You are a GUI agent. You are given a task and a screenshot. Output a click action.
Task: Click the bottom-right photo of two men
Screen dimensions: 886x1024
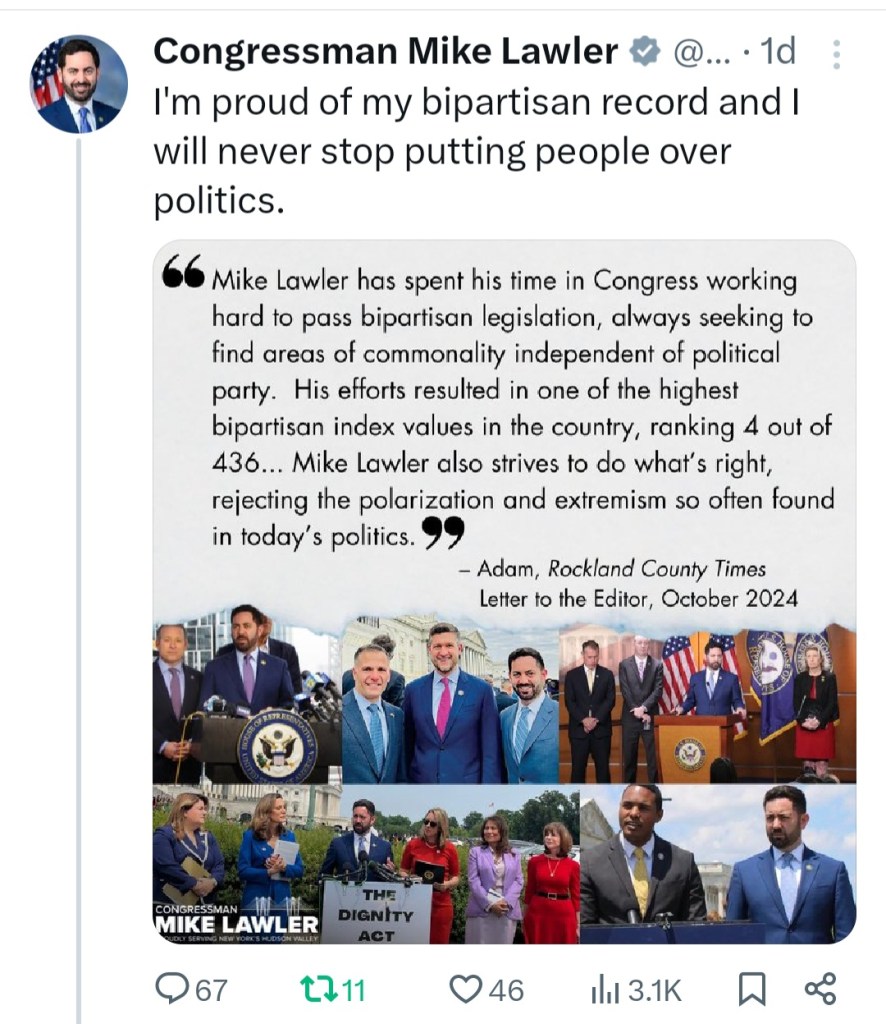pyautogui.click(x=717, y=865)
